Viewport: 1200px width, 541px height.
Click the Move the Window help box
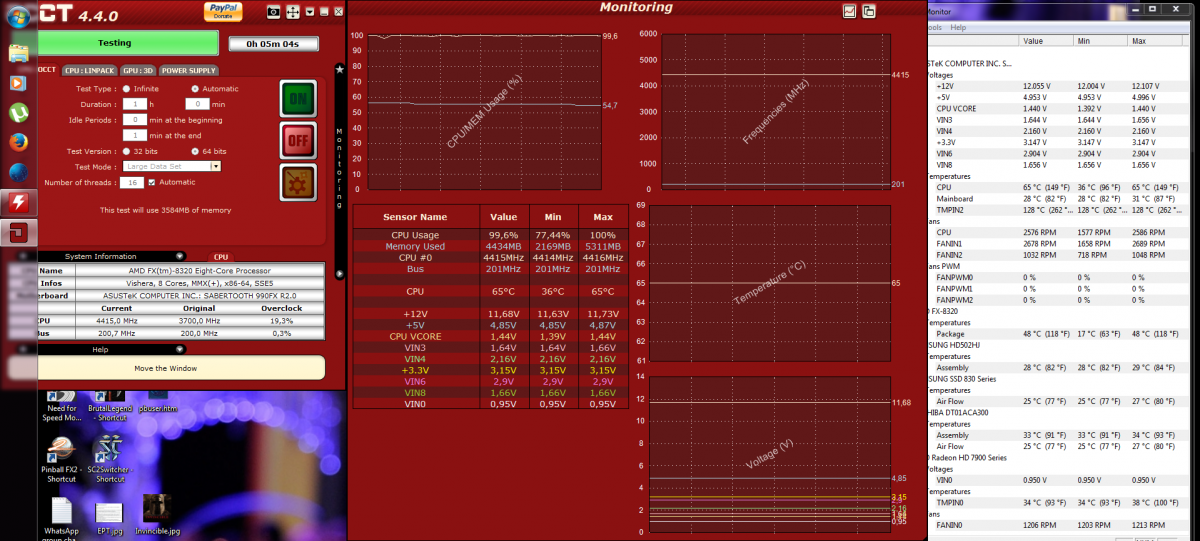pyautogui.click(x=166, y=368)
